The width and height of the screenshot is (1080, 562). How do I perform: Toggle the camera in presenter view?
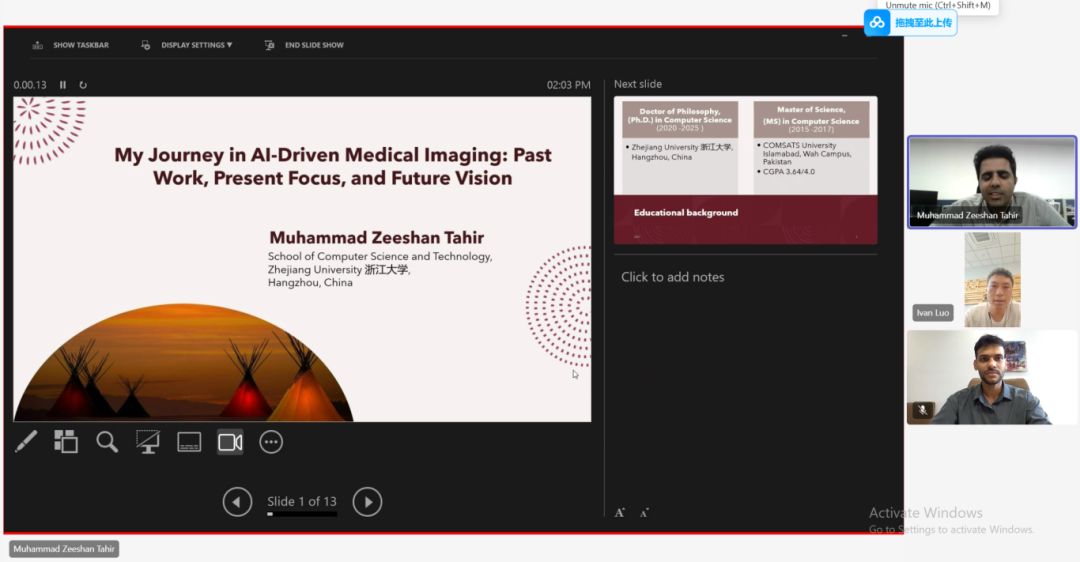(230, 441)
